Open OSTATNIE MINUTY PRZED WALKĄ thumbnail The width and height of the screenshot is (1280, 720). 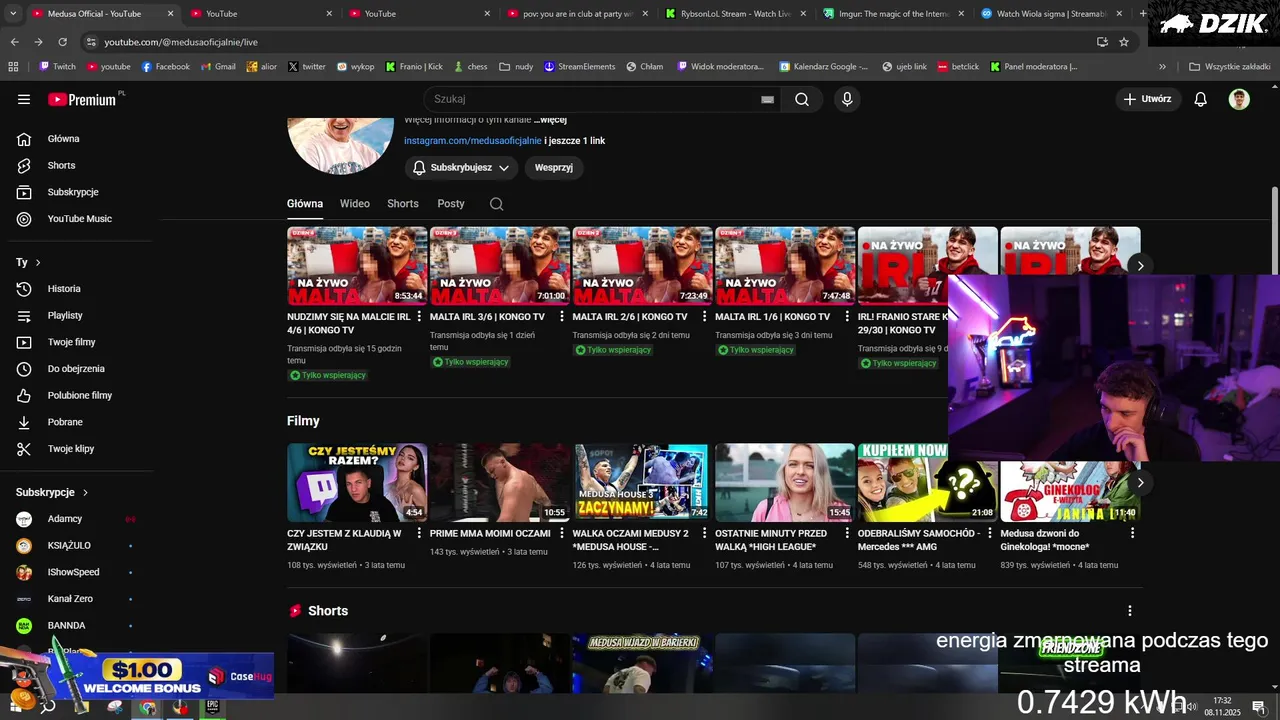[785, 483]
